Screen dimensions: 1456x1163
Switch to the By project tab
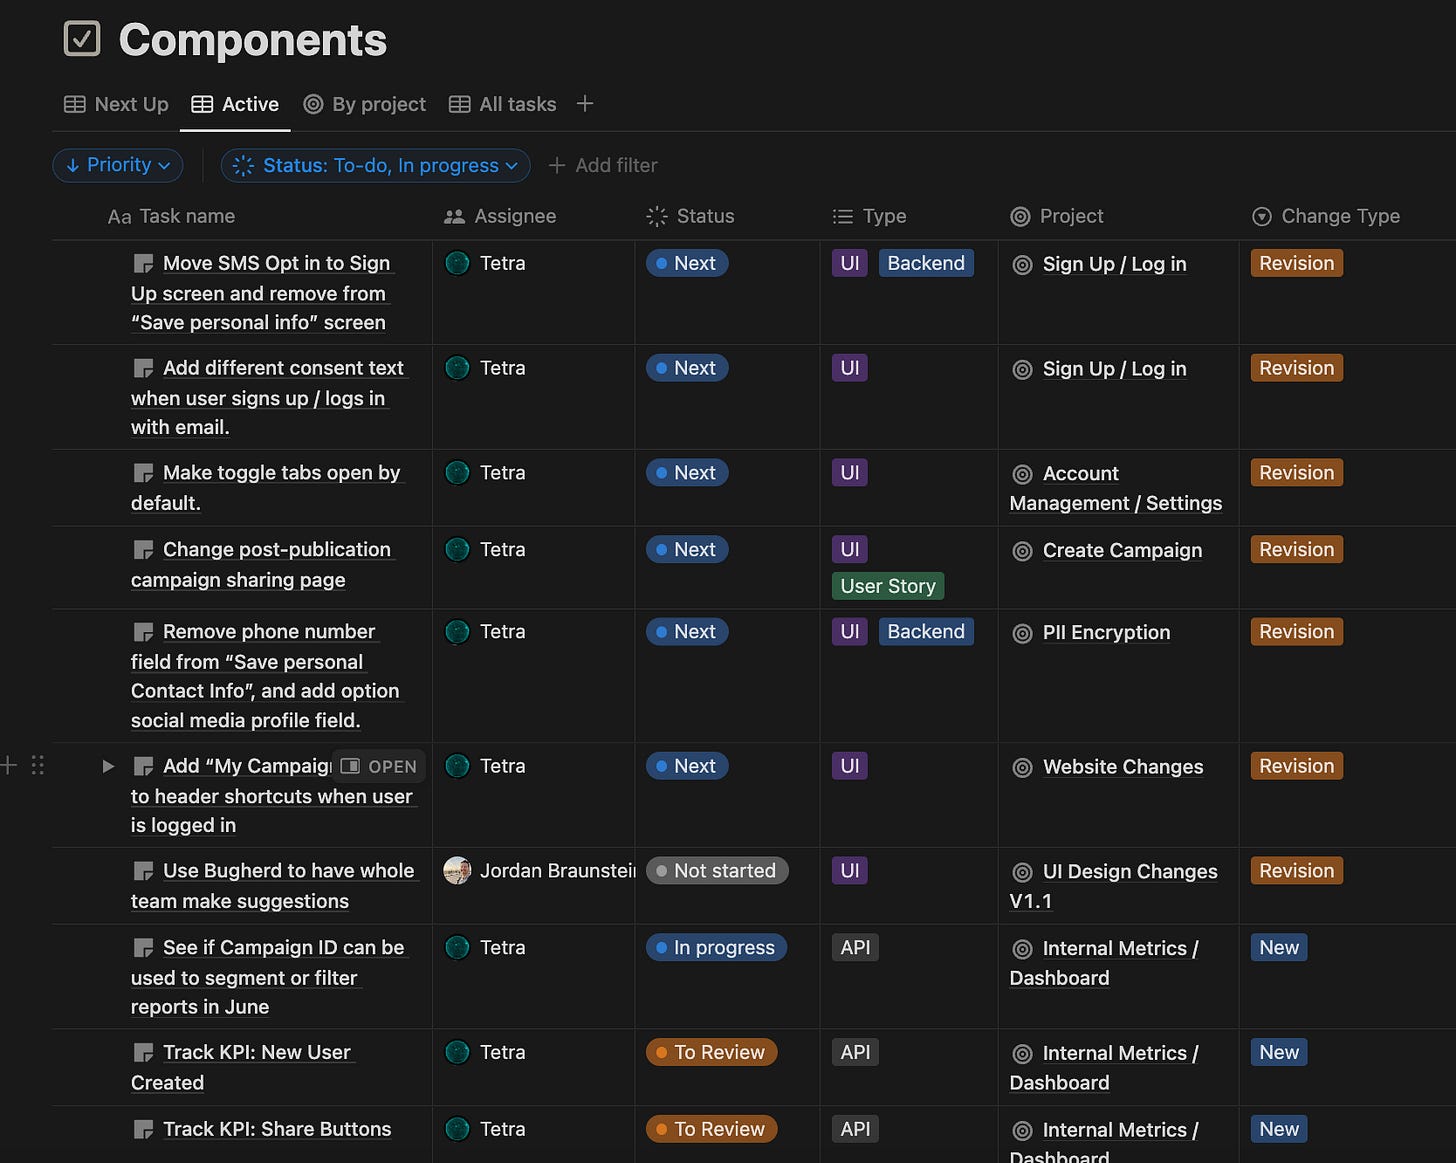point(364,104)
